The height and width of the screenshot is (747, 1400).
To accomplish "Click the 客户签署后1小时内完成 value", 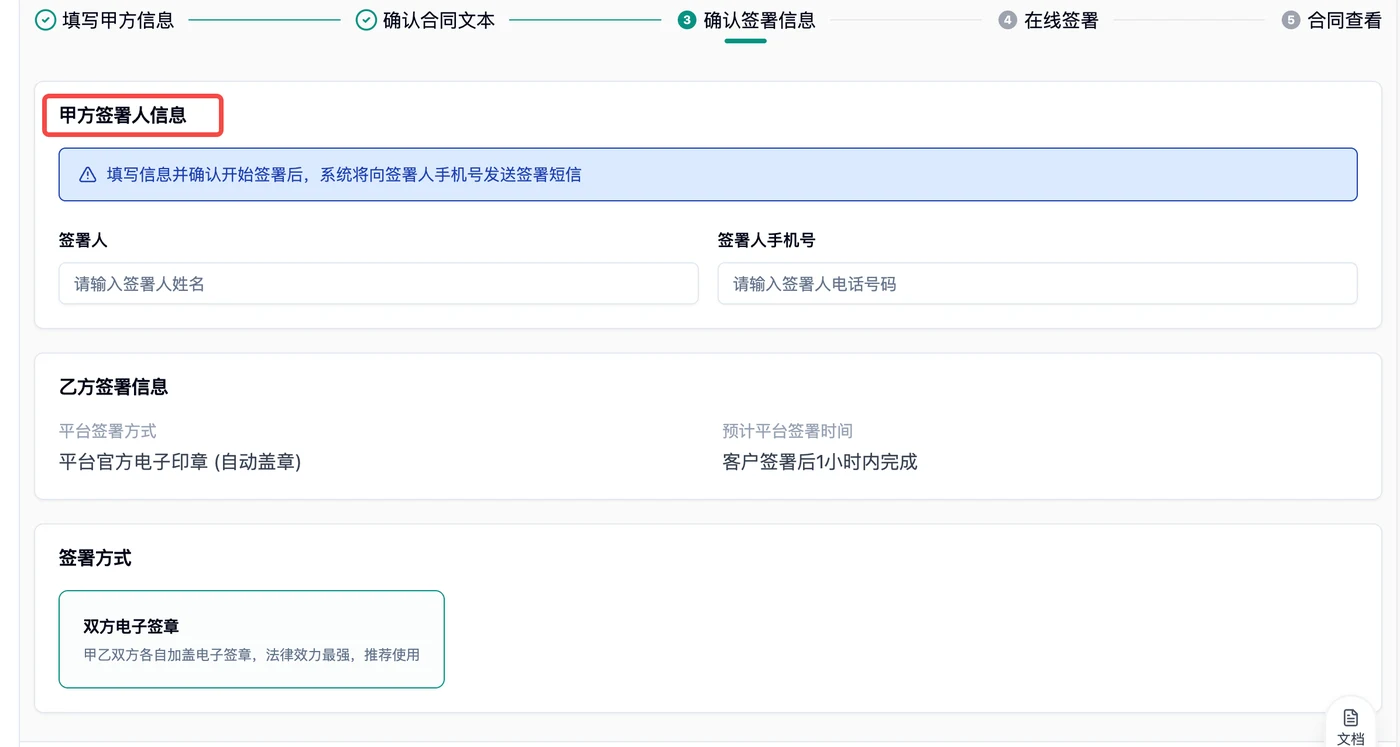I will (x=820, y=462).
